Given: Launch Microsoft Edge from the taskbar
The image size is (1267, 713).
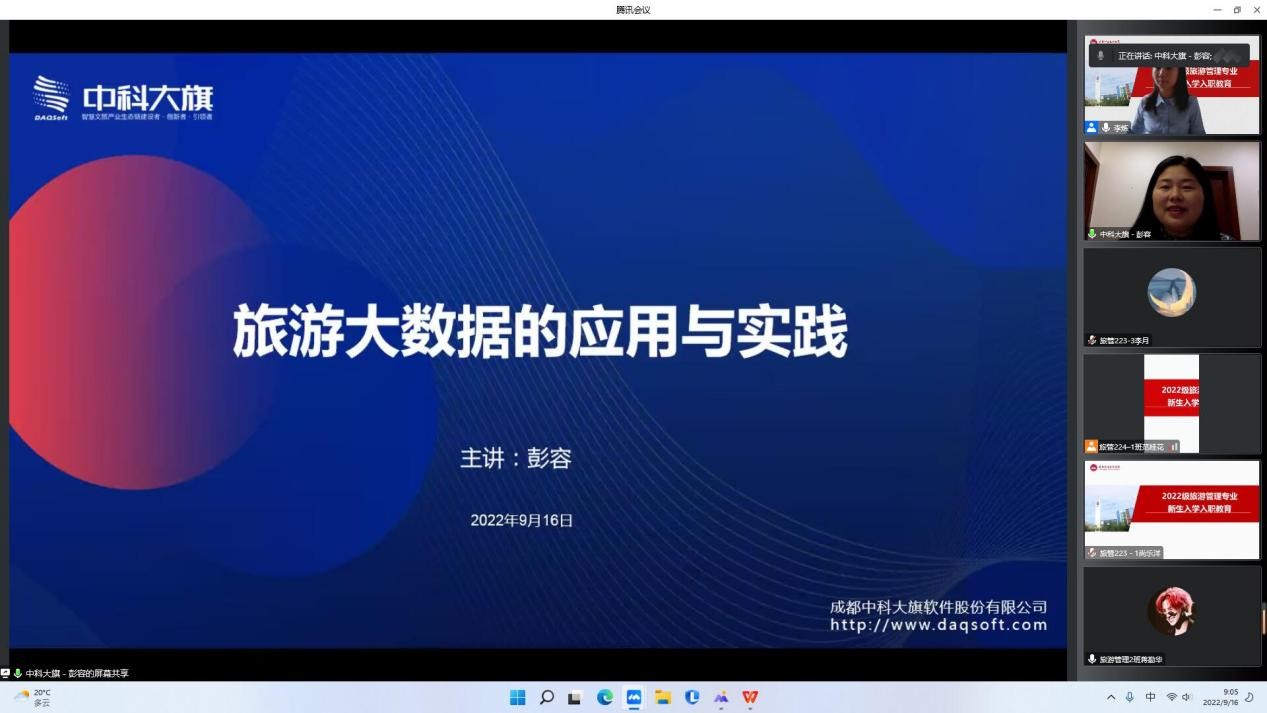Looking at the screenshot, I should pyautogui.click(x=604, y=697).
